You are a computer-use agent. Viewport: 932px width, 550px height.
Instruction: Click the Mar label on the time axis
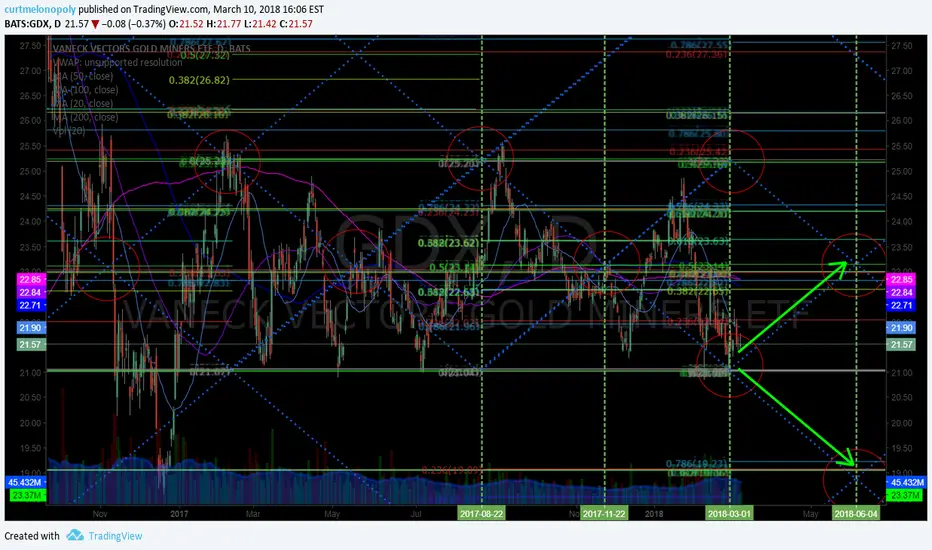pos(253,513)
